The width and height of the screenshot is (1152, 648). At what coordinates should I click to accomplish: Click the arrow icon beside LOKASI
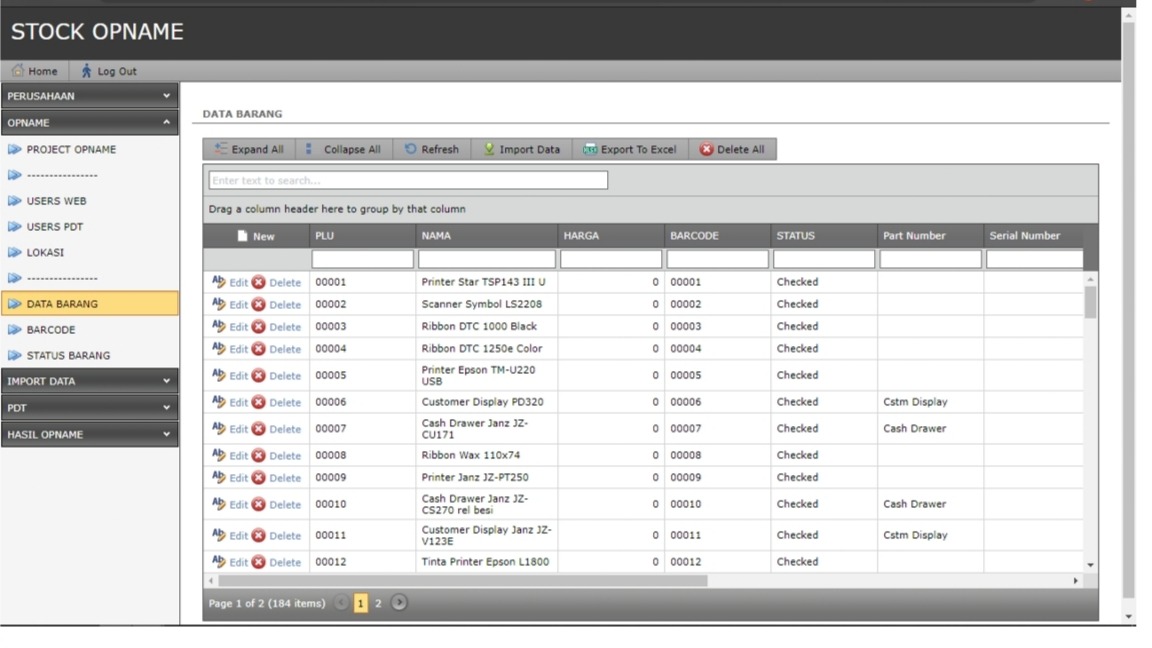[x=14, y=252]
